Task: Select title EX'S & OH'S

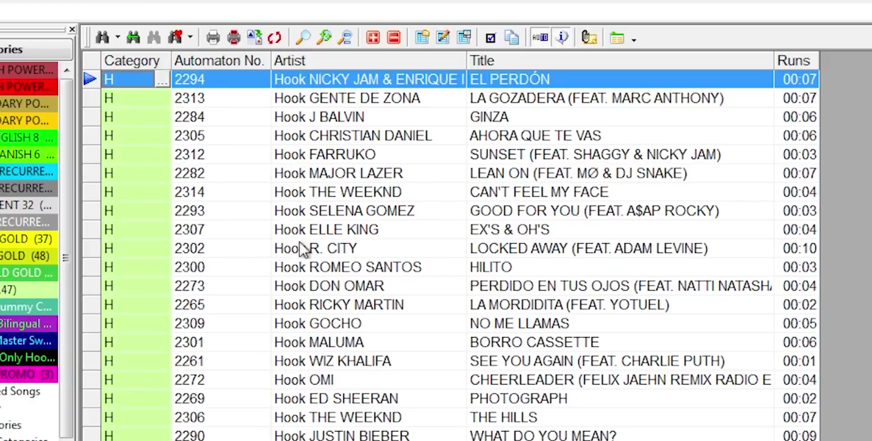Action: tap(509, 230)
